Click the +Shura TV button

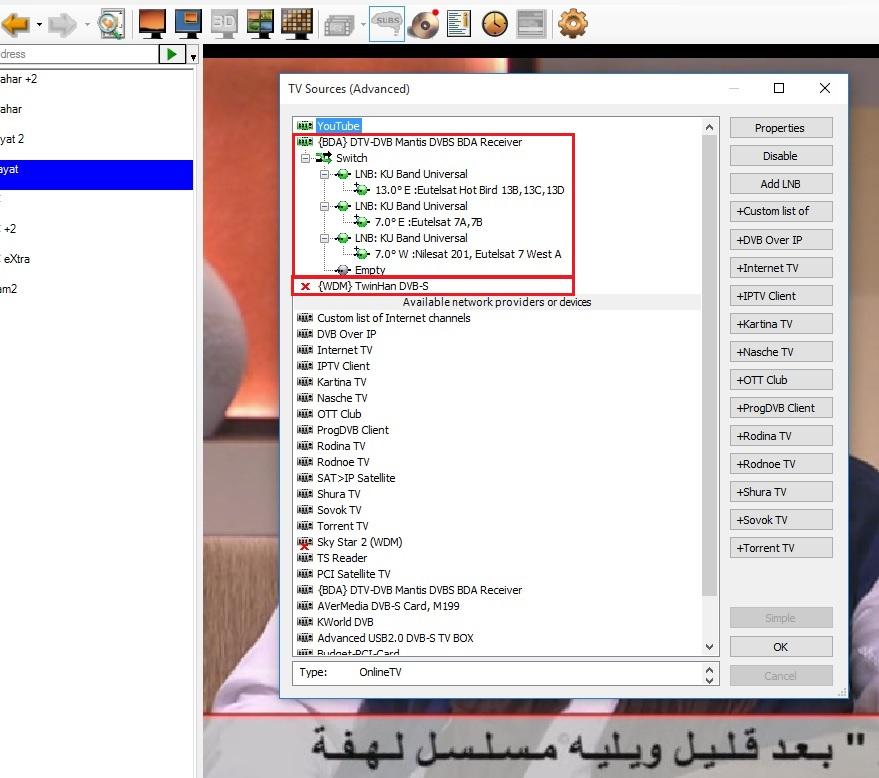(x=780, y=492)
